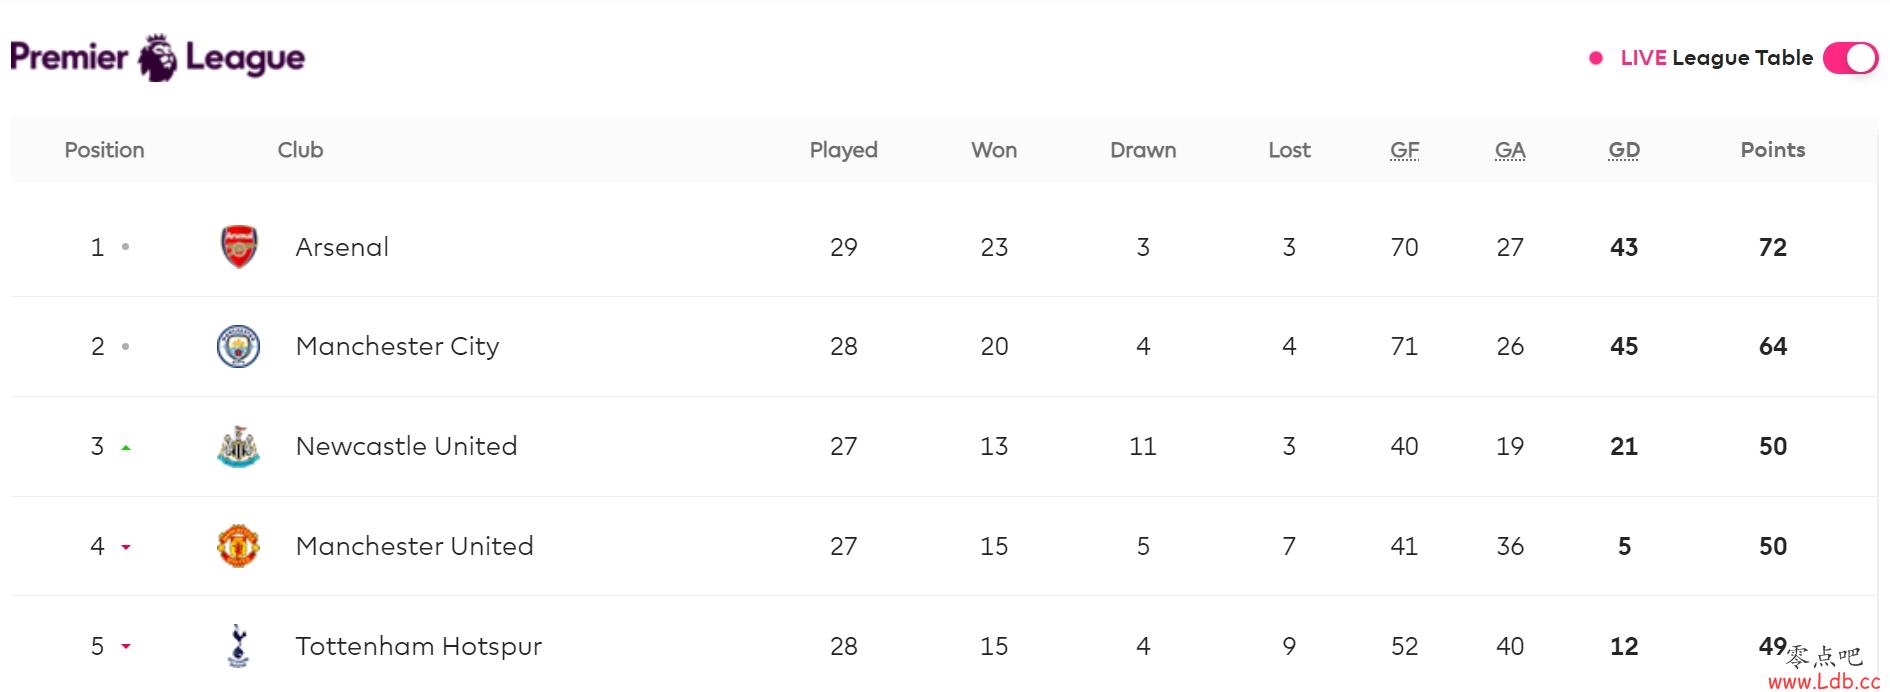Click the Manchester United club crest
This screenshot has height=692, width=1890.
pyautogui.click(x=239, y=546)
